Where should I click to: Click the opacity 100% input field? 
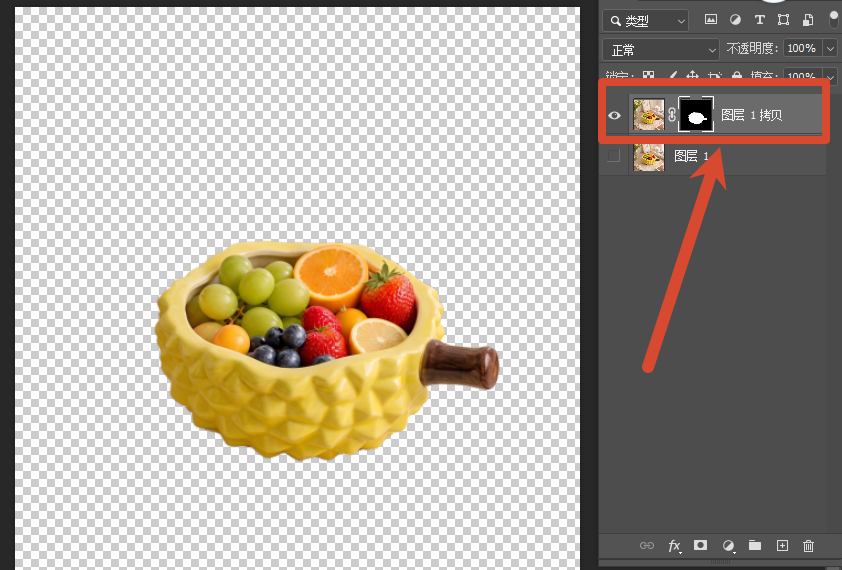pyautogui.click(x=802, y=48)
